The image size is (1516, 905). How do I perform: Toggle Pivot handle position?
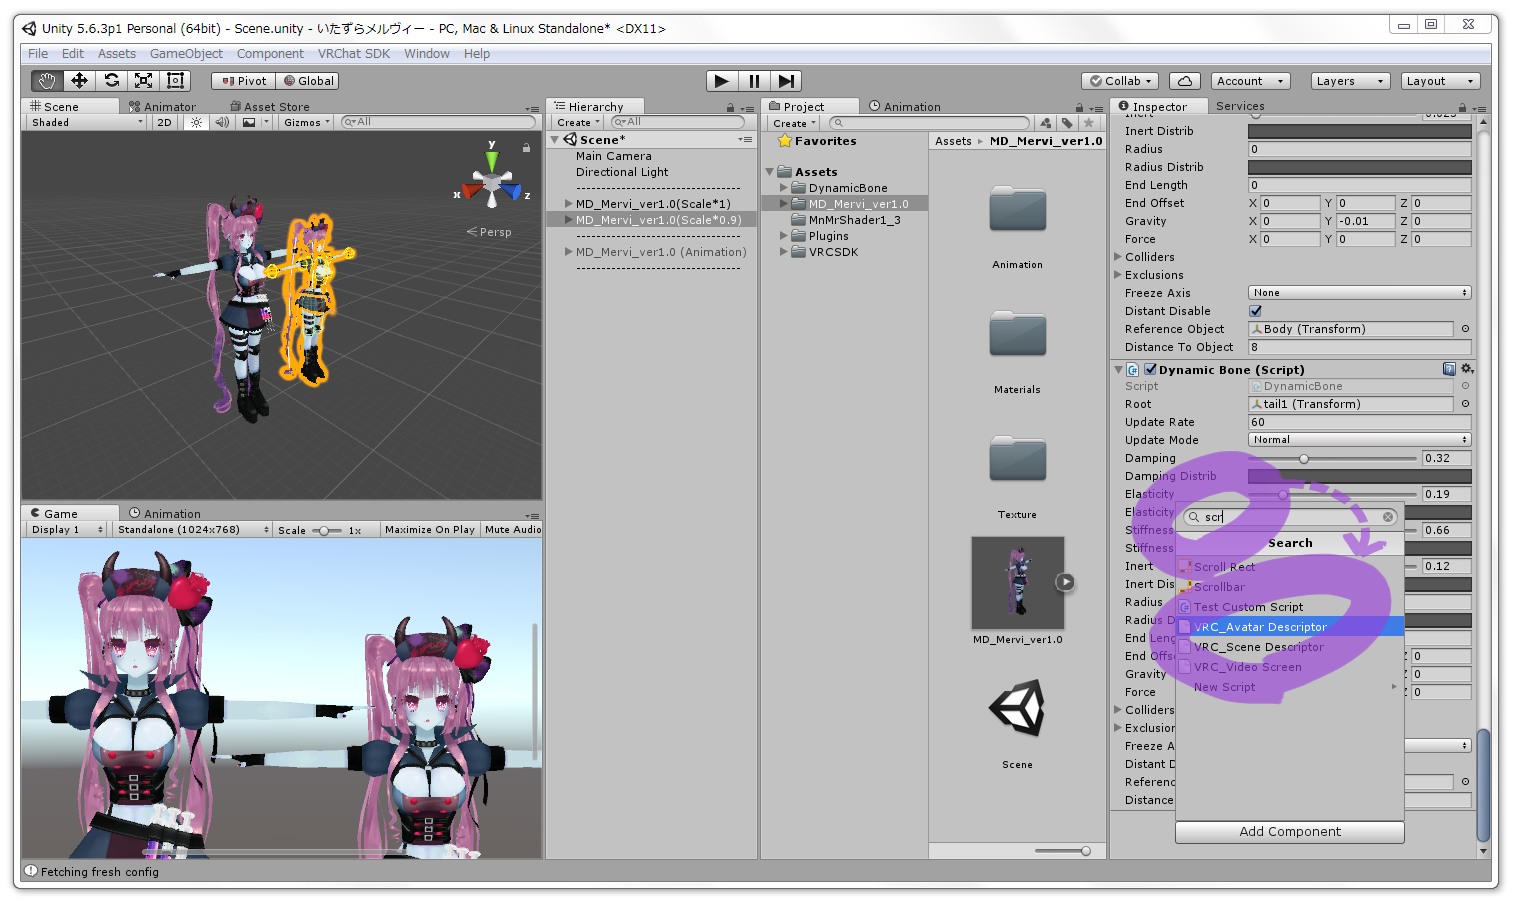[244, 81]
